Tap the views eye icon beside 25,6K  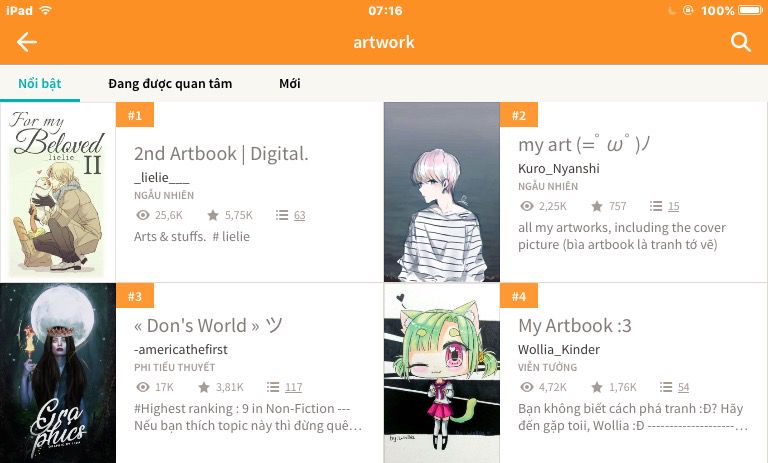[x=143, y=215]
